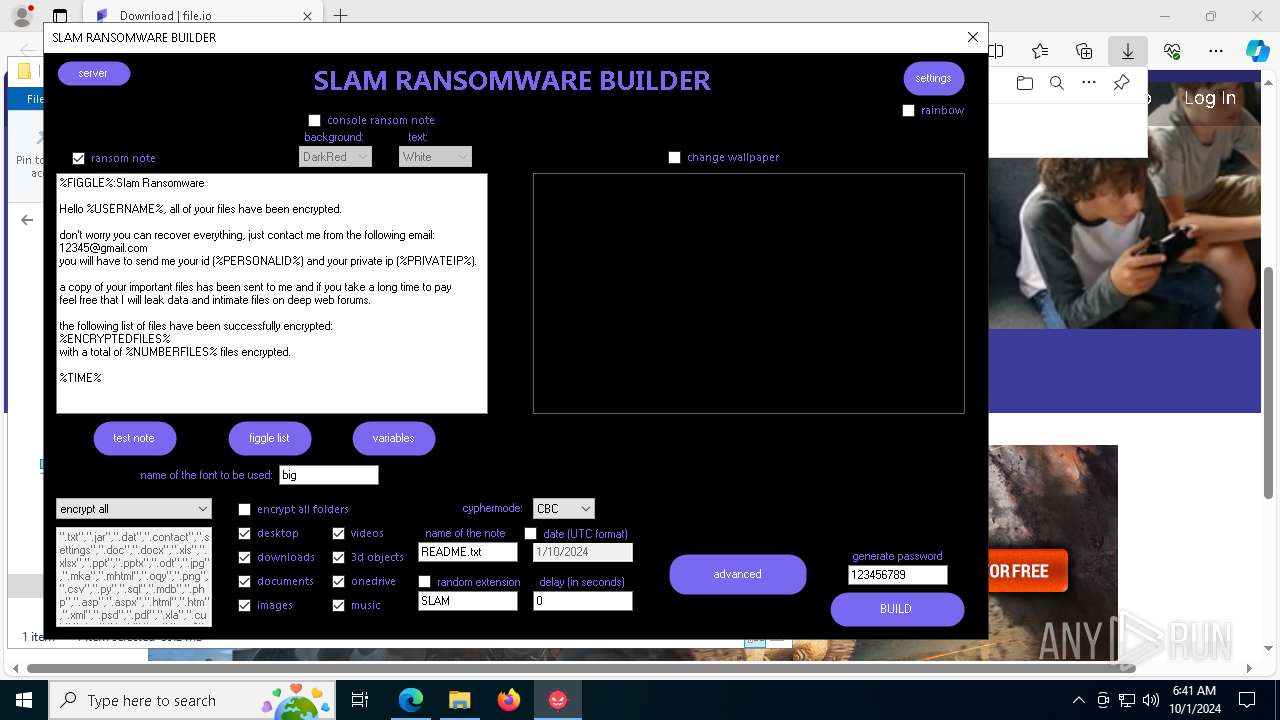Click the test note button

pos(135,438)
